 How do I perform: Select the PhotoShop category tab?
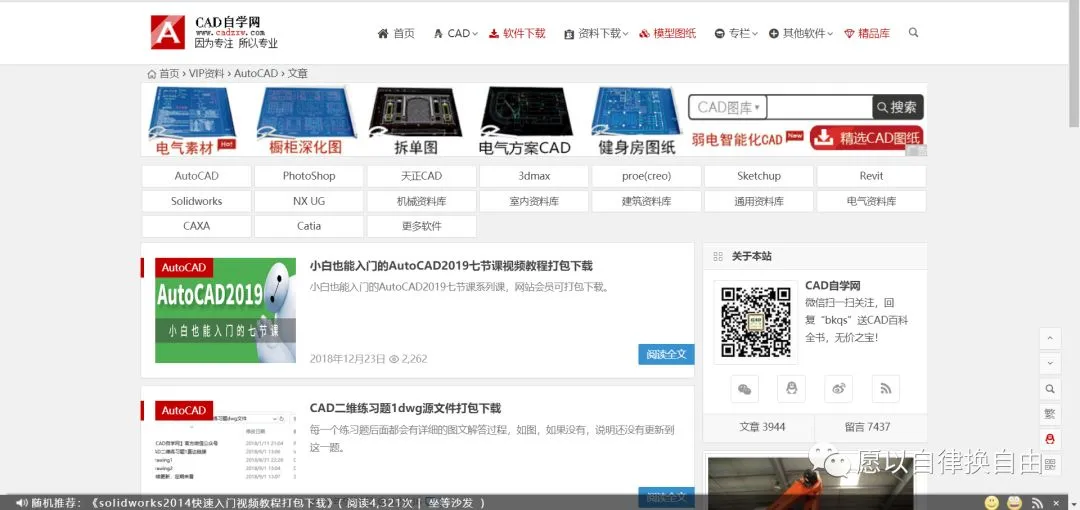309,176
